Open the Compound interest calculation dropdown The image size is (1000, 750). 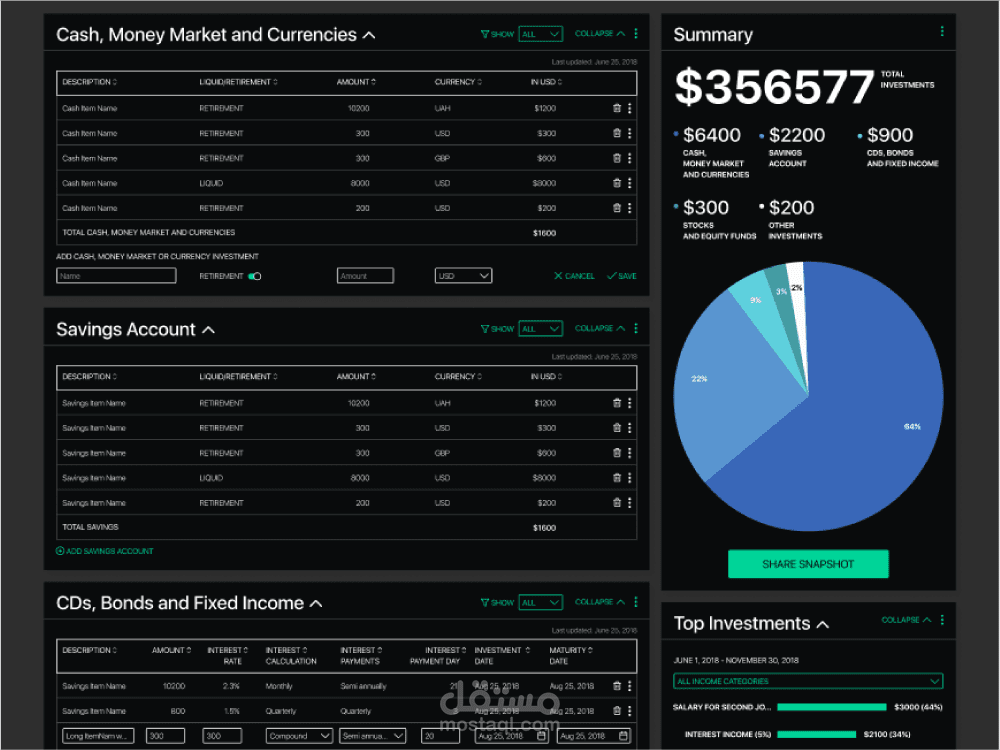tap(299, 736)
